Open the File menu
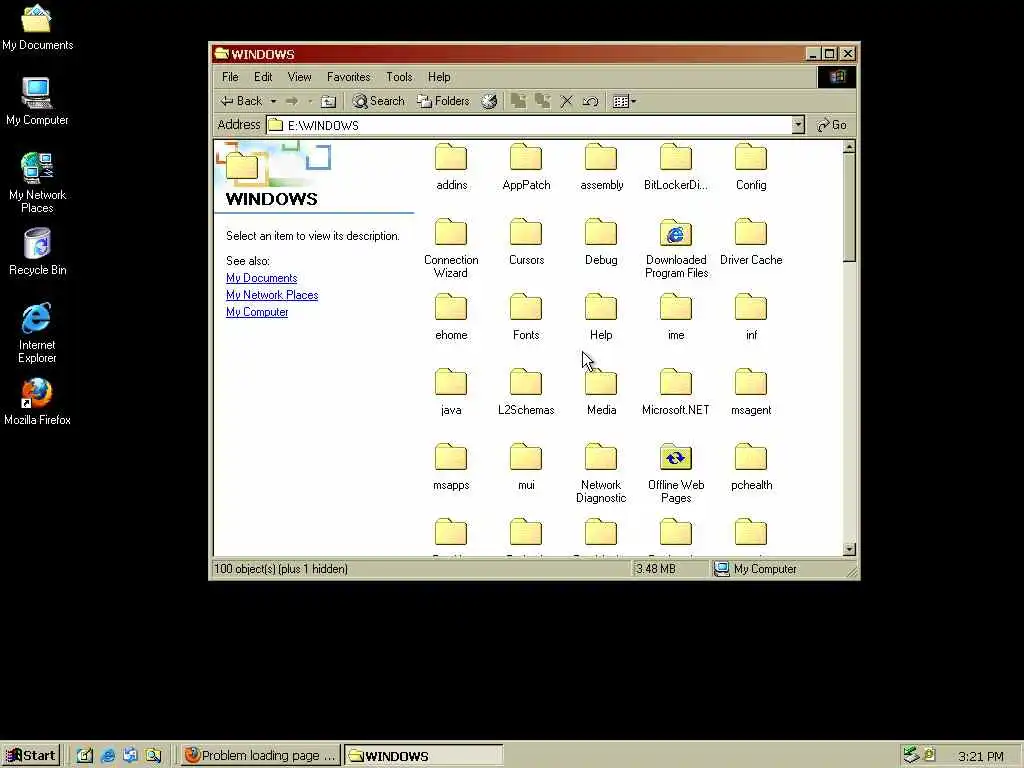The height and width of the screenshot is (768, 1024). tap(230, 77)
